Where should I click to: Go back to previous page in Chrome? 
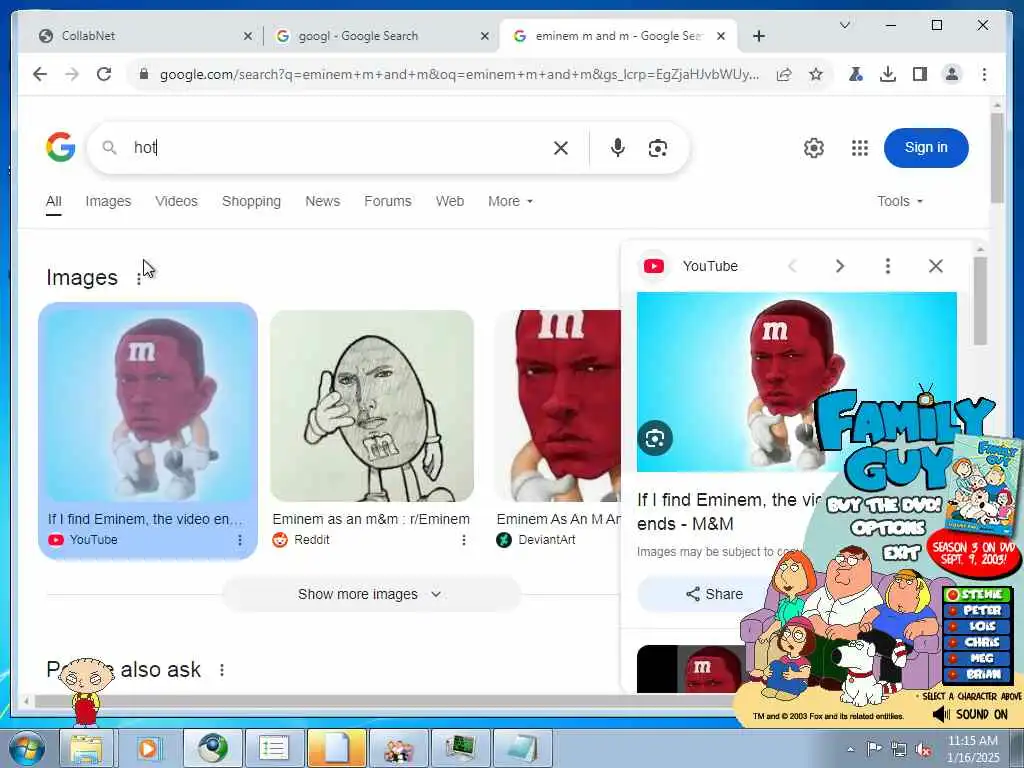(x=40, y=74)
